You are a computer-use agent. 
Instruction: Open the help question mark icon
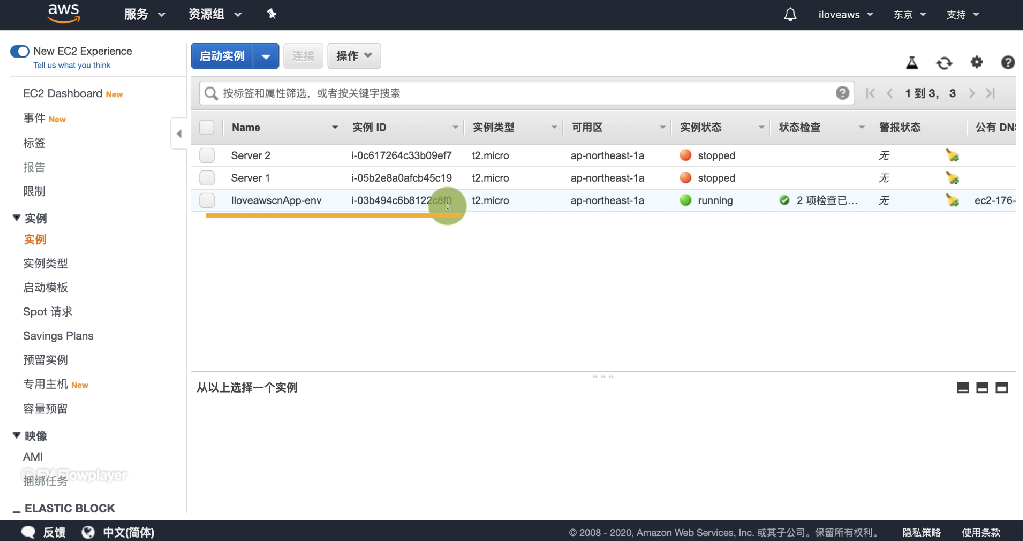1007,62
